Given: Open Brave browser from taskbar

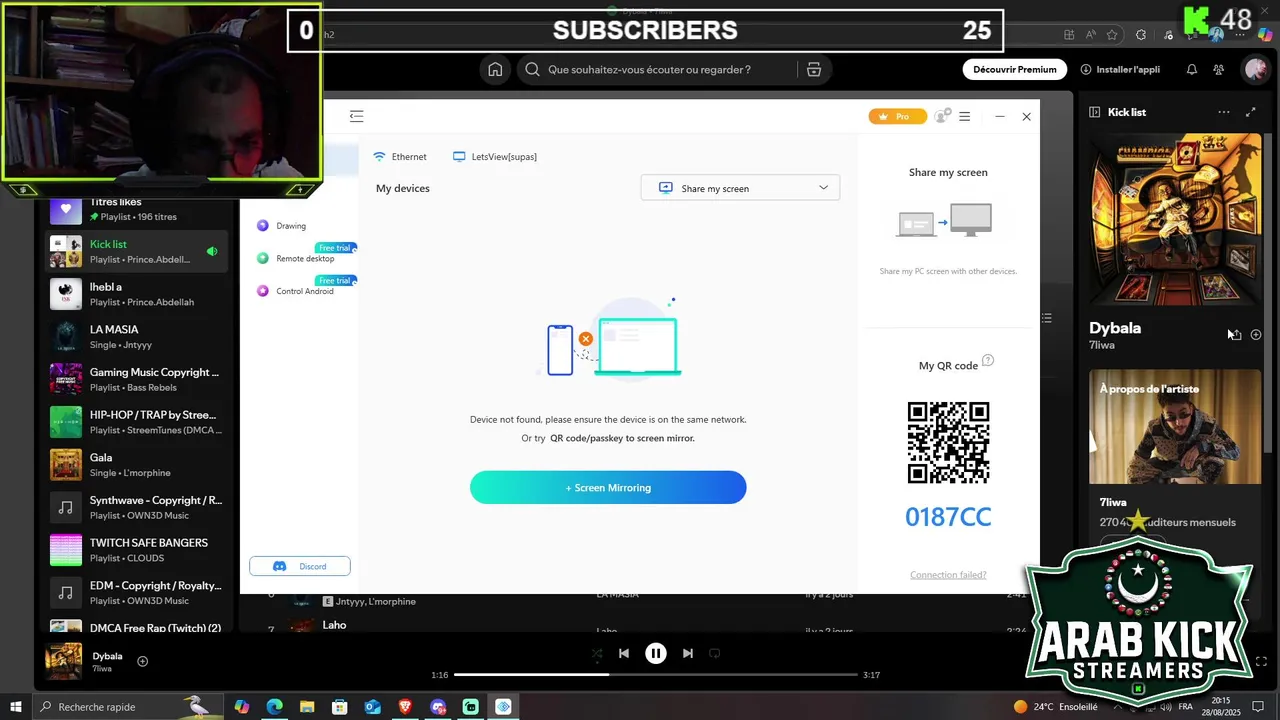Looking at the screenshot, I should pyautogui.click(x=405, y=707).
